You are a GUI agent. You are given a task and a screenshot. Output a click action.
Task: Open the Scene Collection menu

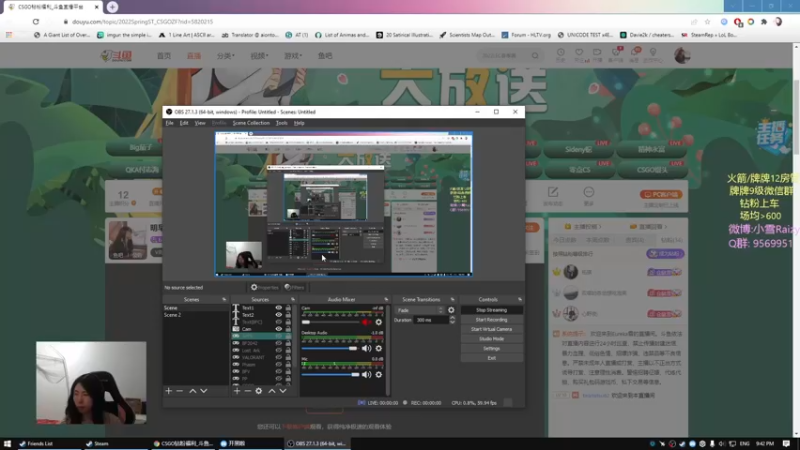tap(251, 123)
